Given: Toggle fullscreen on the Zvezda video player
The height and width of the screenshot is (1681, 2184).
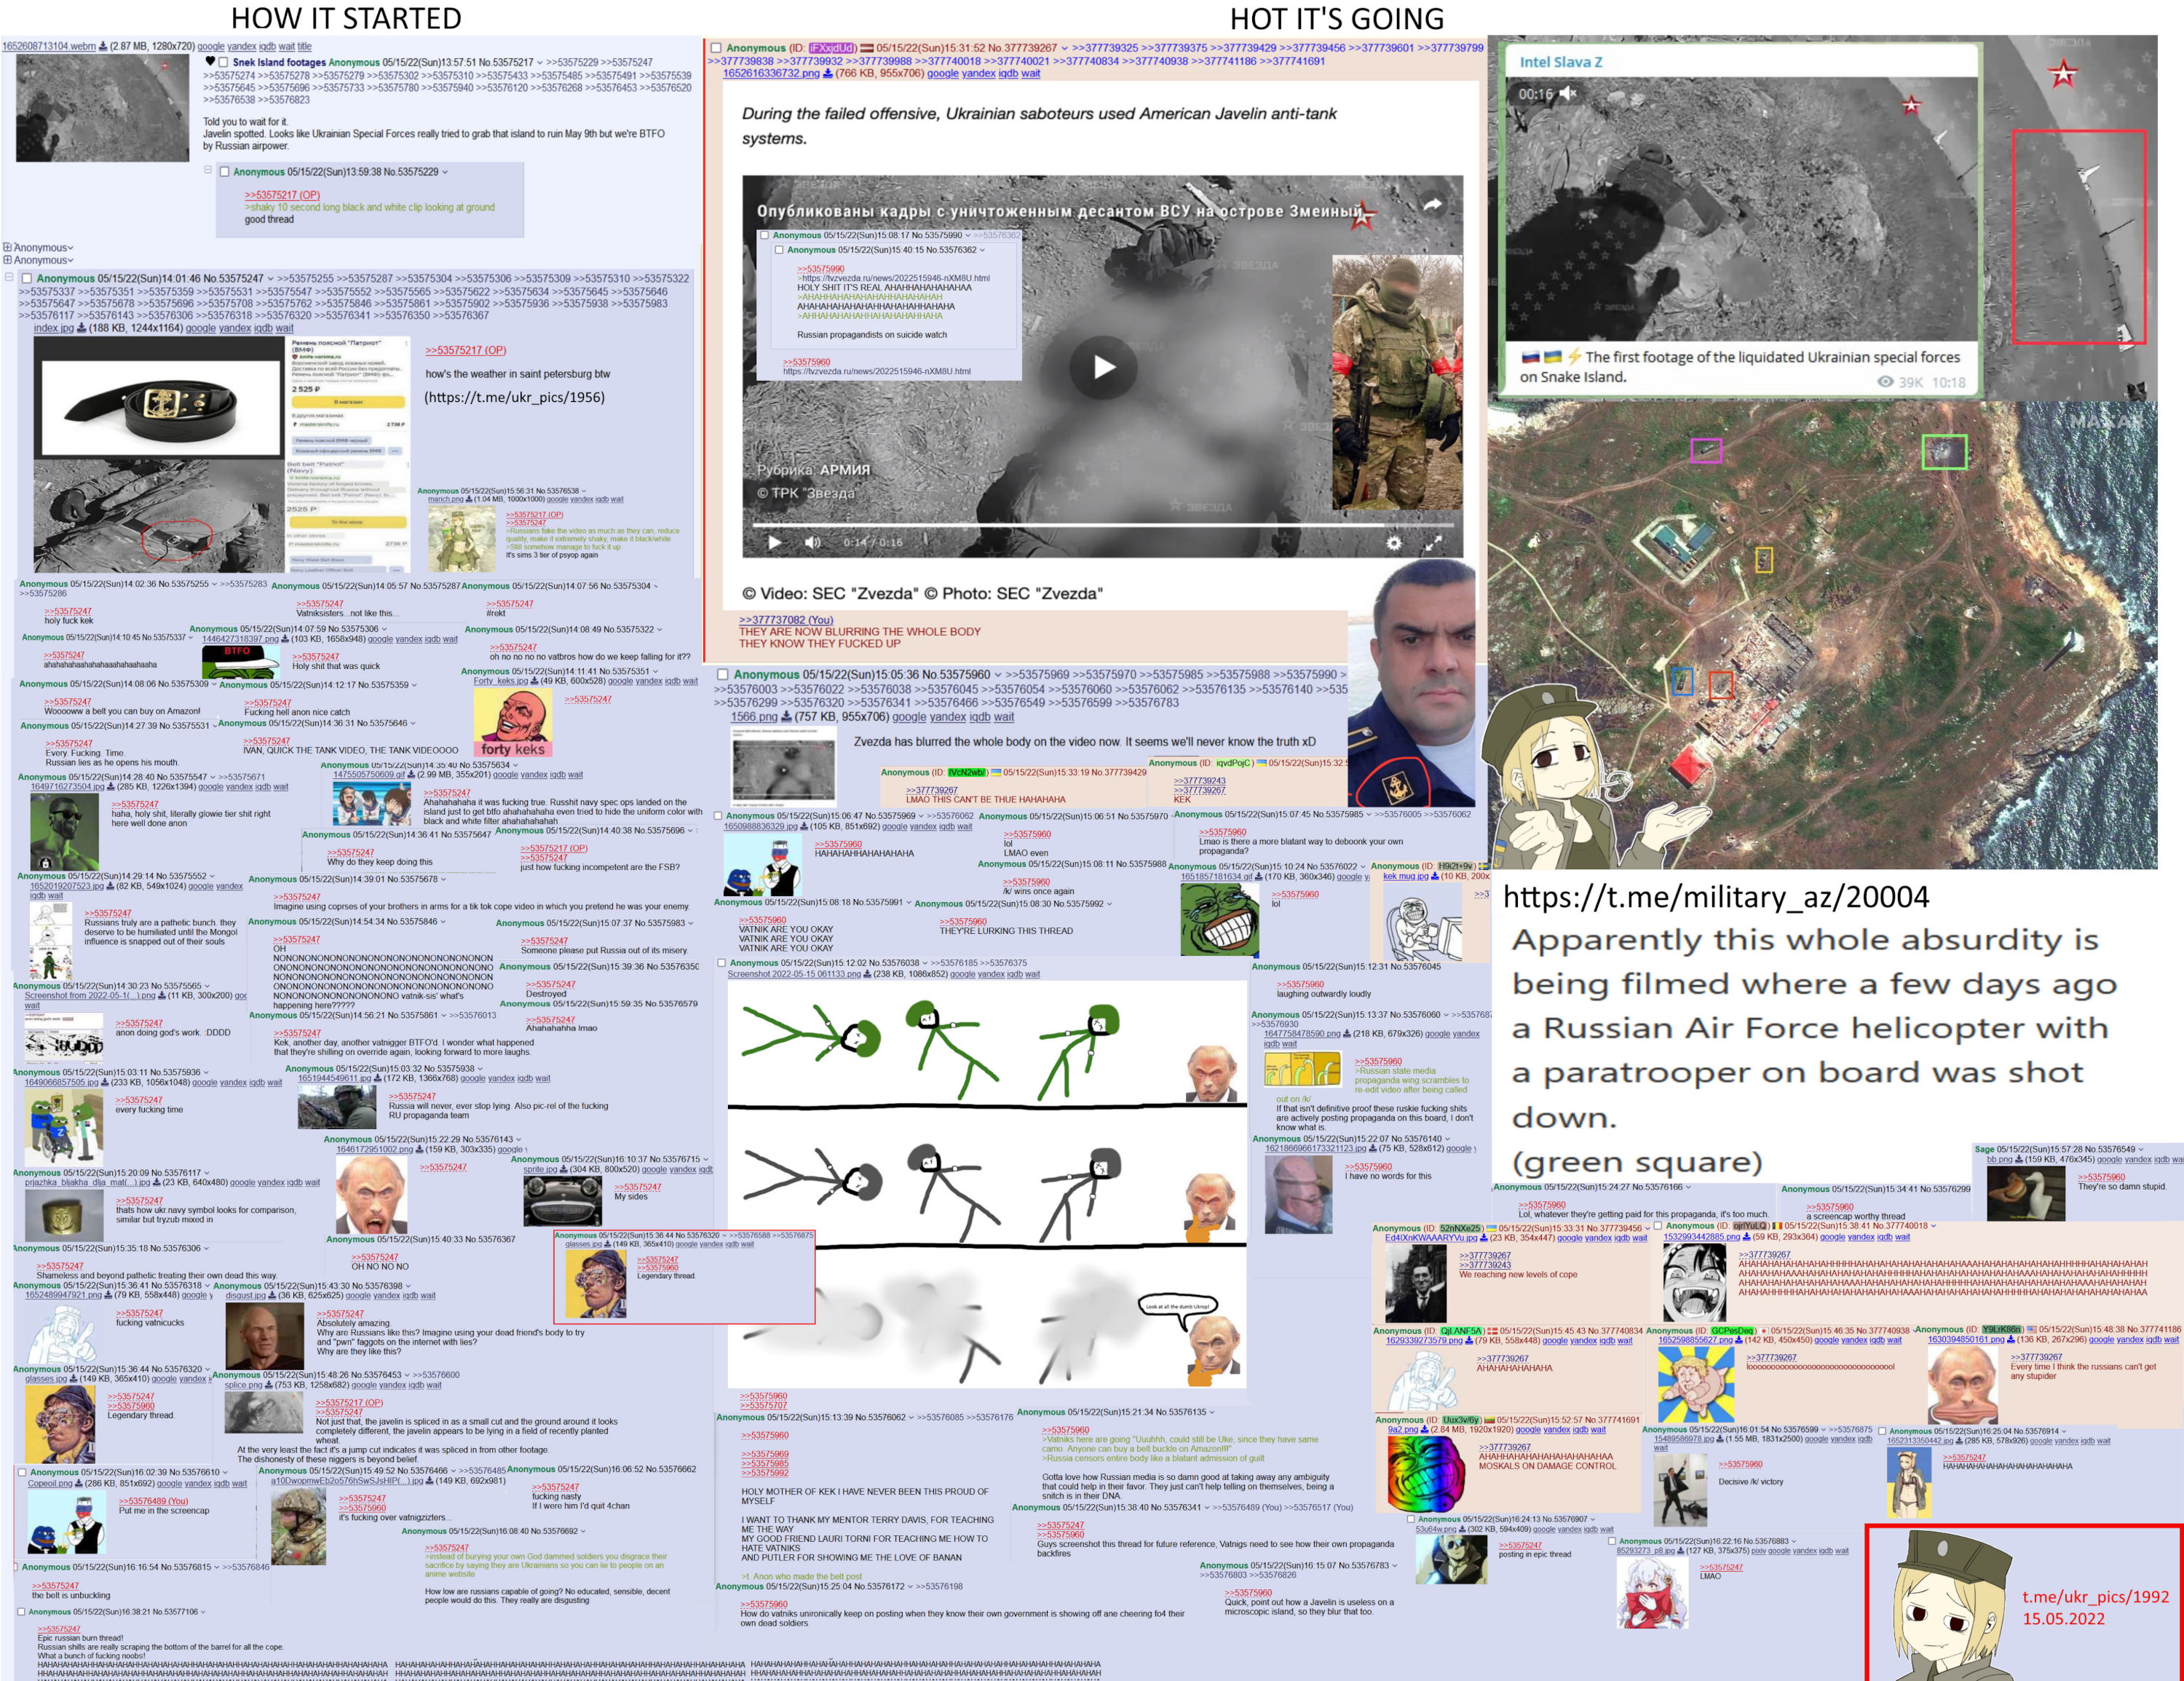Looking at the screenshot, I should (x=1433, y=543).
